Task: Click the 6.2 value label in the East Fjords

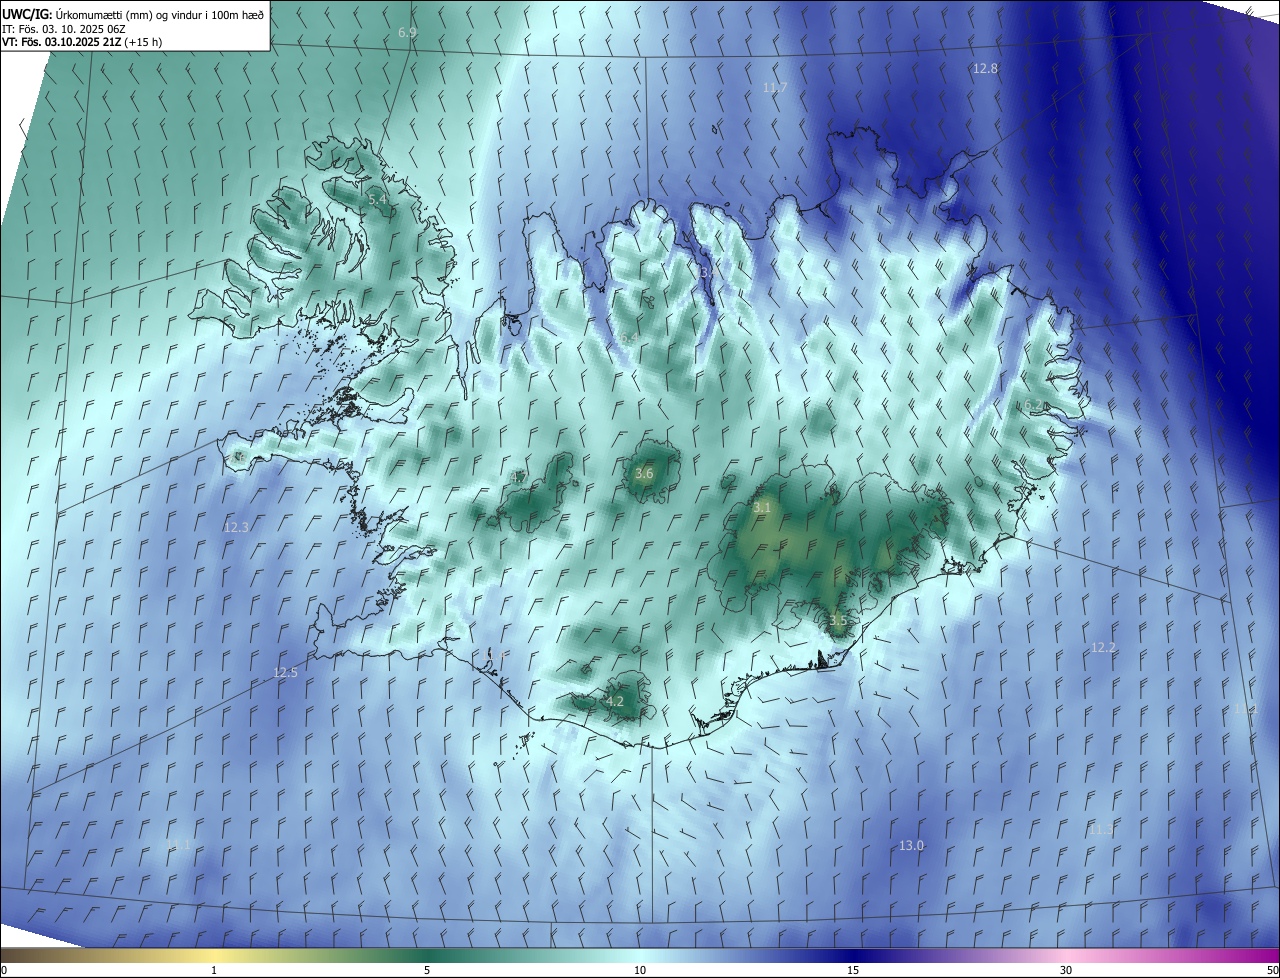Action: (x=1033, y=405)
